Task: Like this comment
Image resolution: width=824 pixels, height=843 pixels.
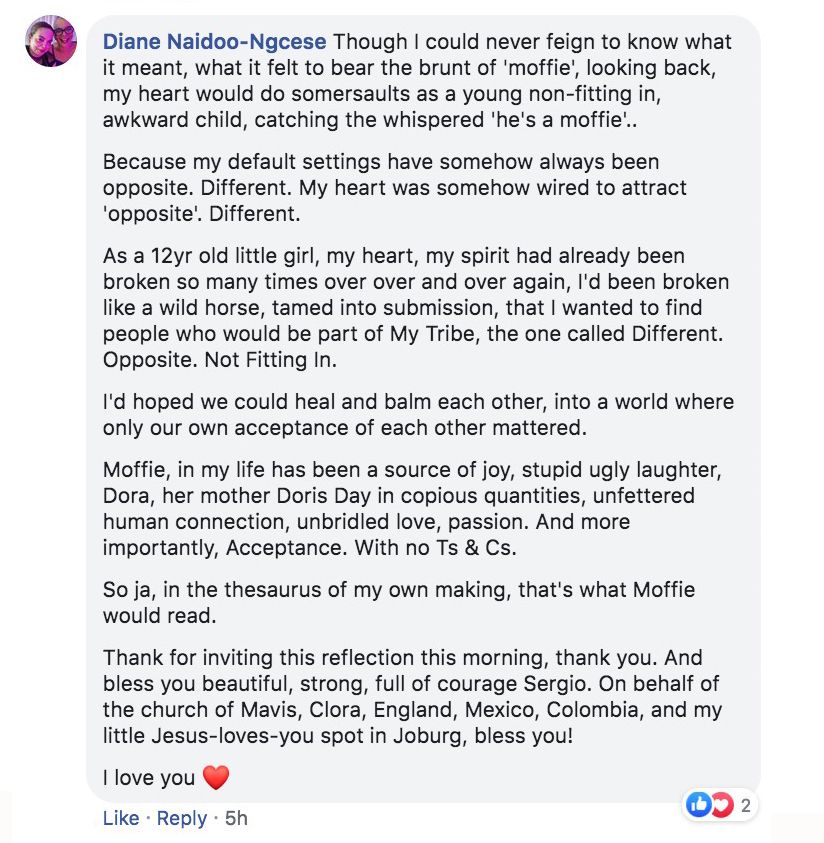Action: 121,818
